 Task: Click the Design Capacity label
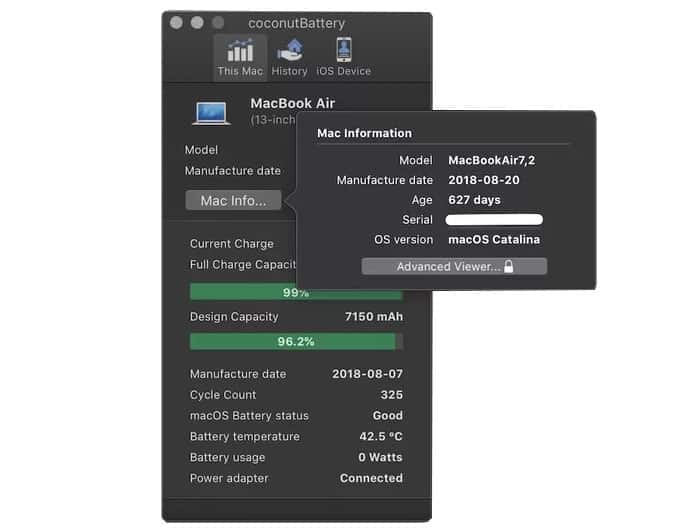click(x=234, y=317)
